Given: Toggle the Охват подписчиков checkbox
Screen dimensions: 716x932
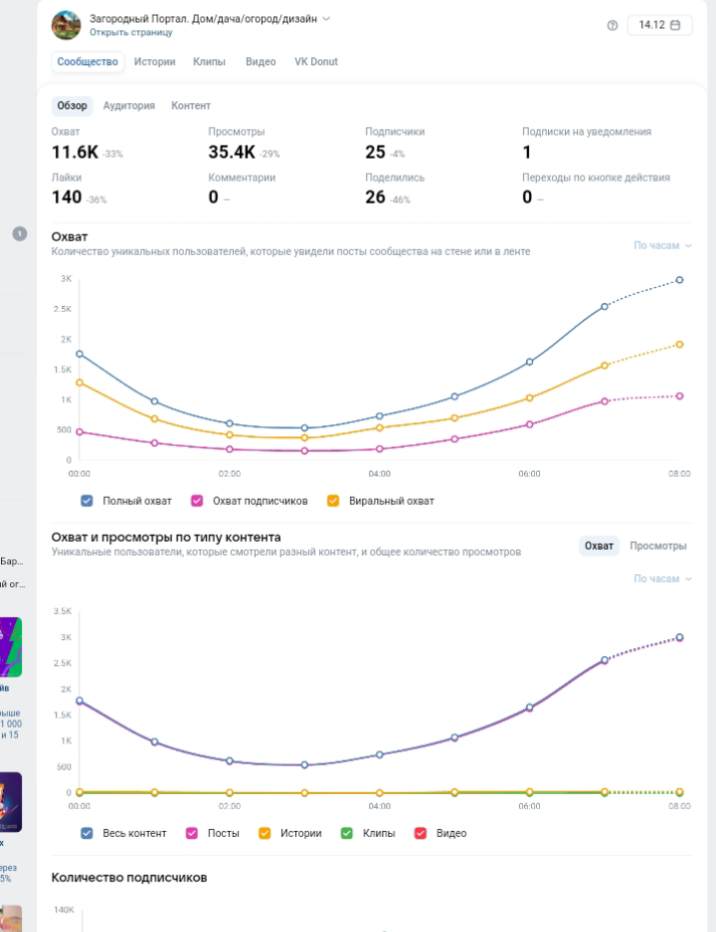Looking at the screenshot, I should pos(197,500).
